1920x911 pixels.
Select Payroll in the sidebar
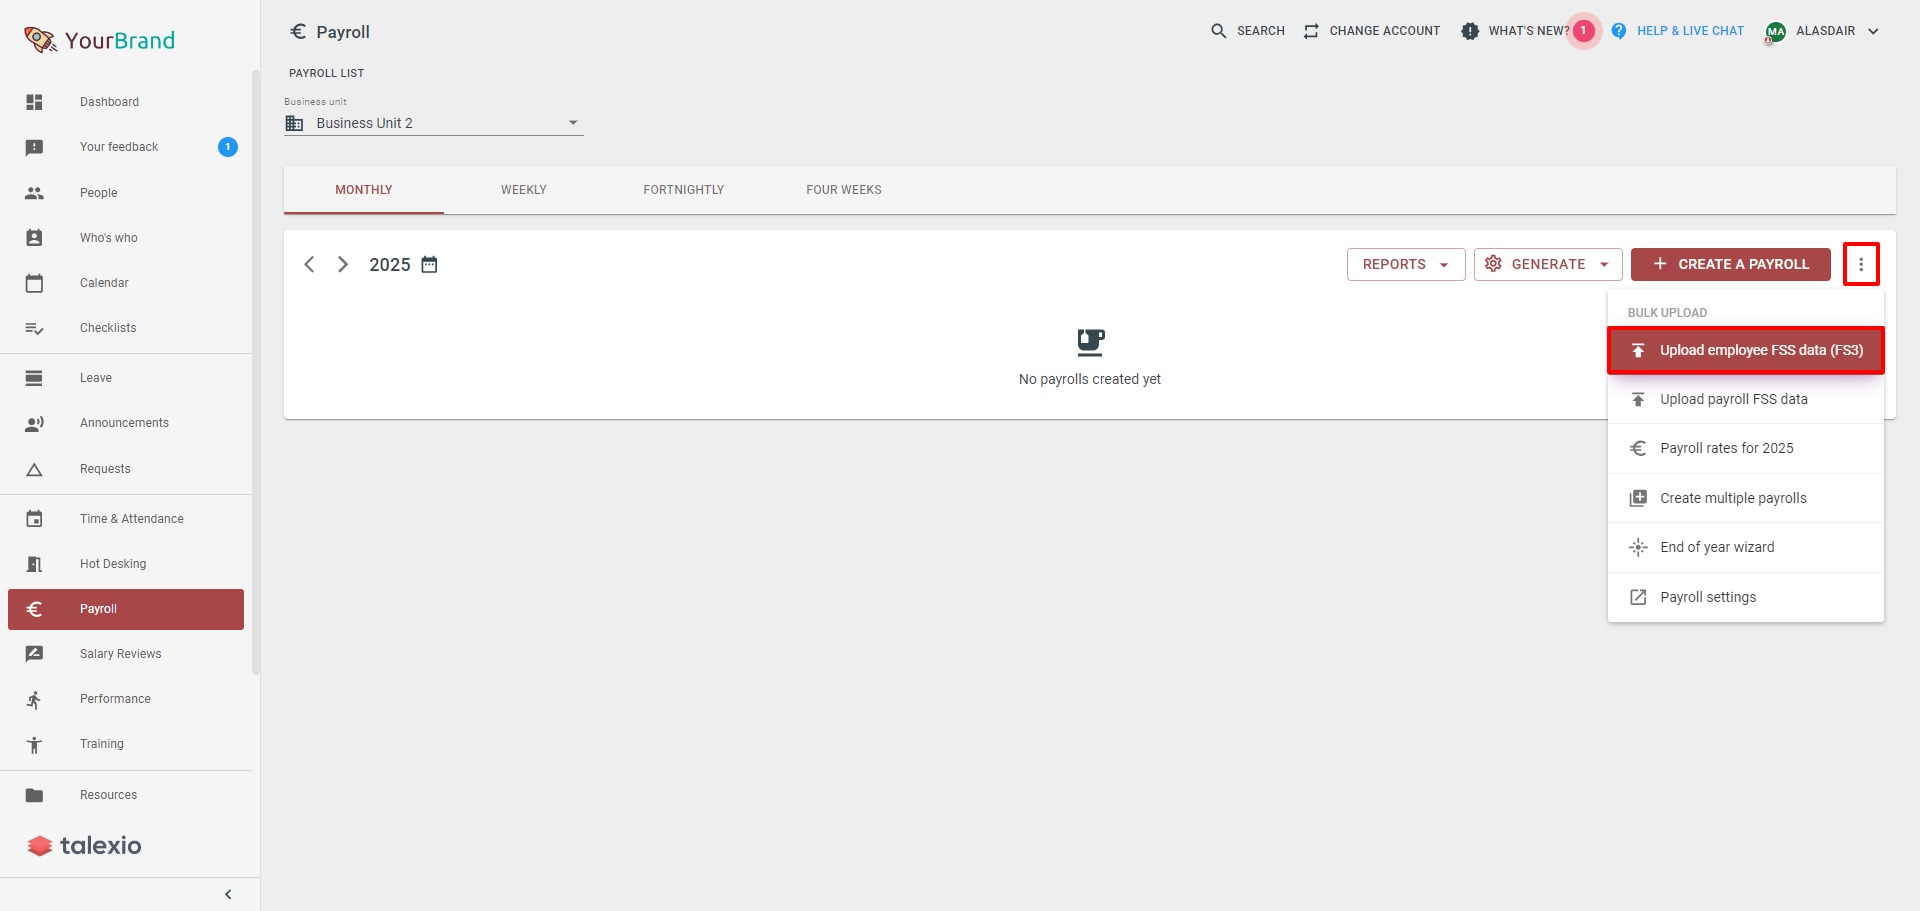tap(126, 609)
